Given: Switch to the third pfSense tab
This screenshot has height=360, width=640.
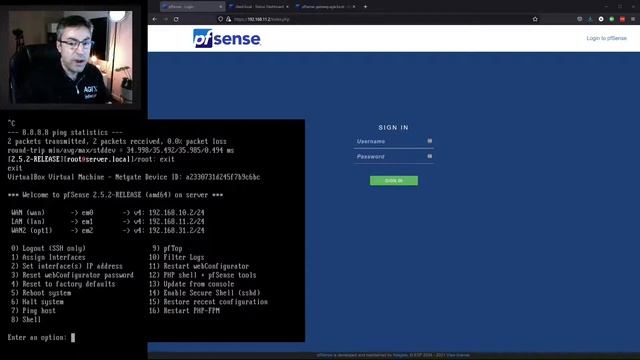Looking at the screenshot, I should 325,7.
